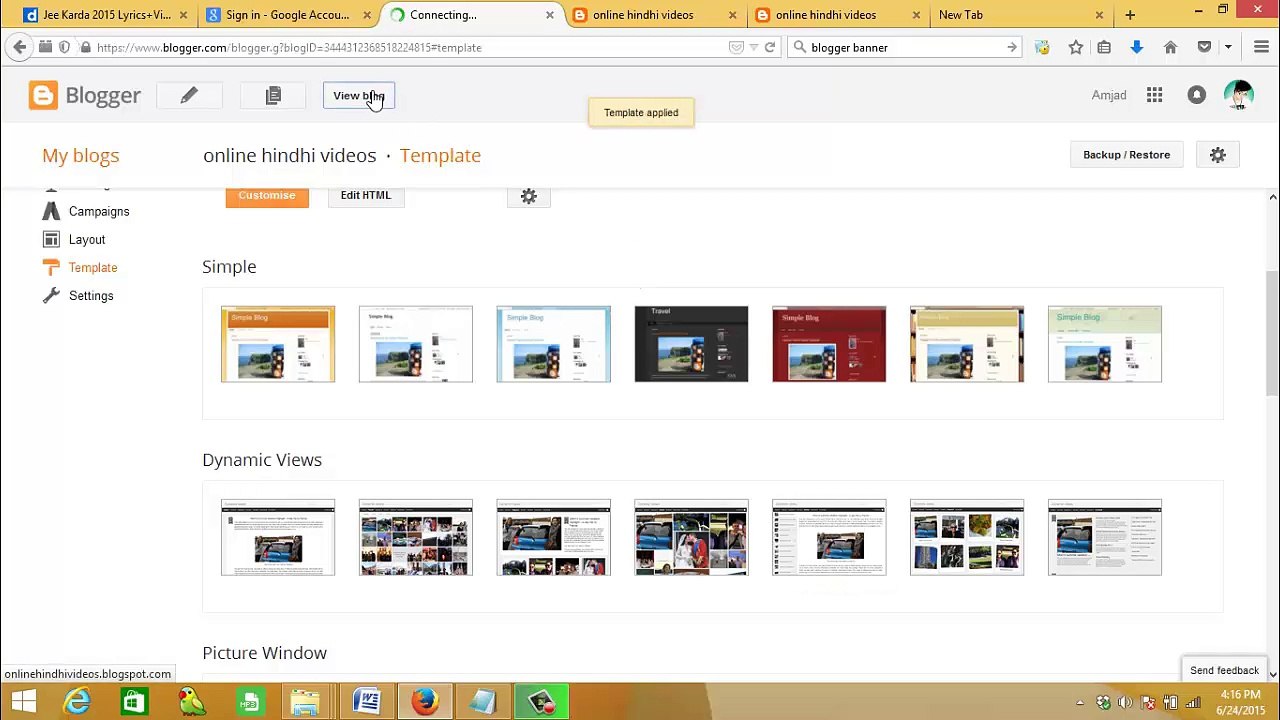Click the orange Blogger logo
The width and height of the screenshot is (1280, 720).
click(x=43, y=95)
